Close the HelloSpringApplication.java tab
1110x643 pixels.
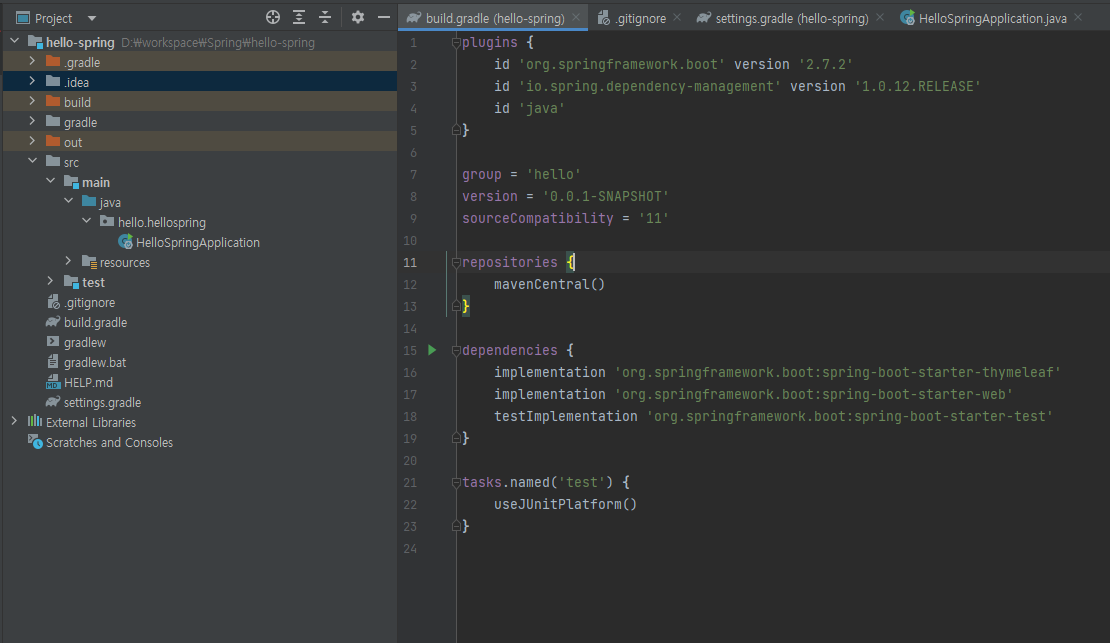coord(1077,18)
